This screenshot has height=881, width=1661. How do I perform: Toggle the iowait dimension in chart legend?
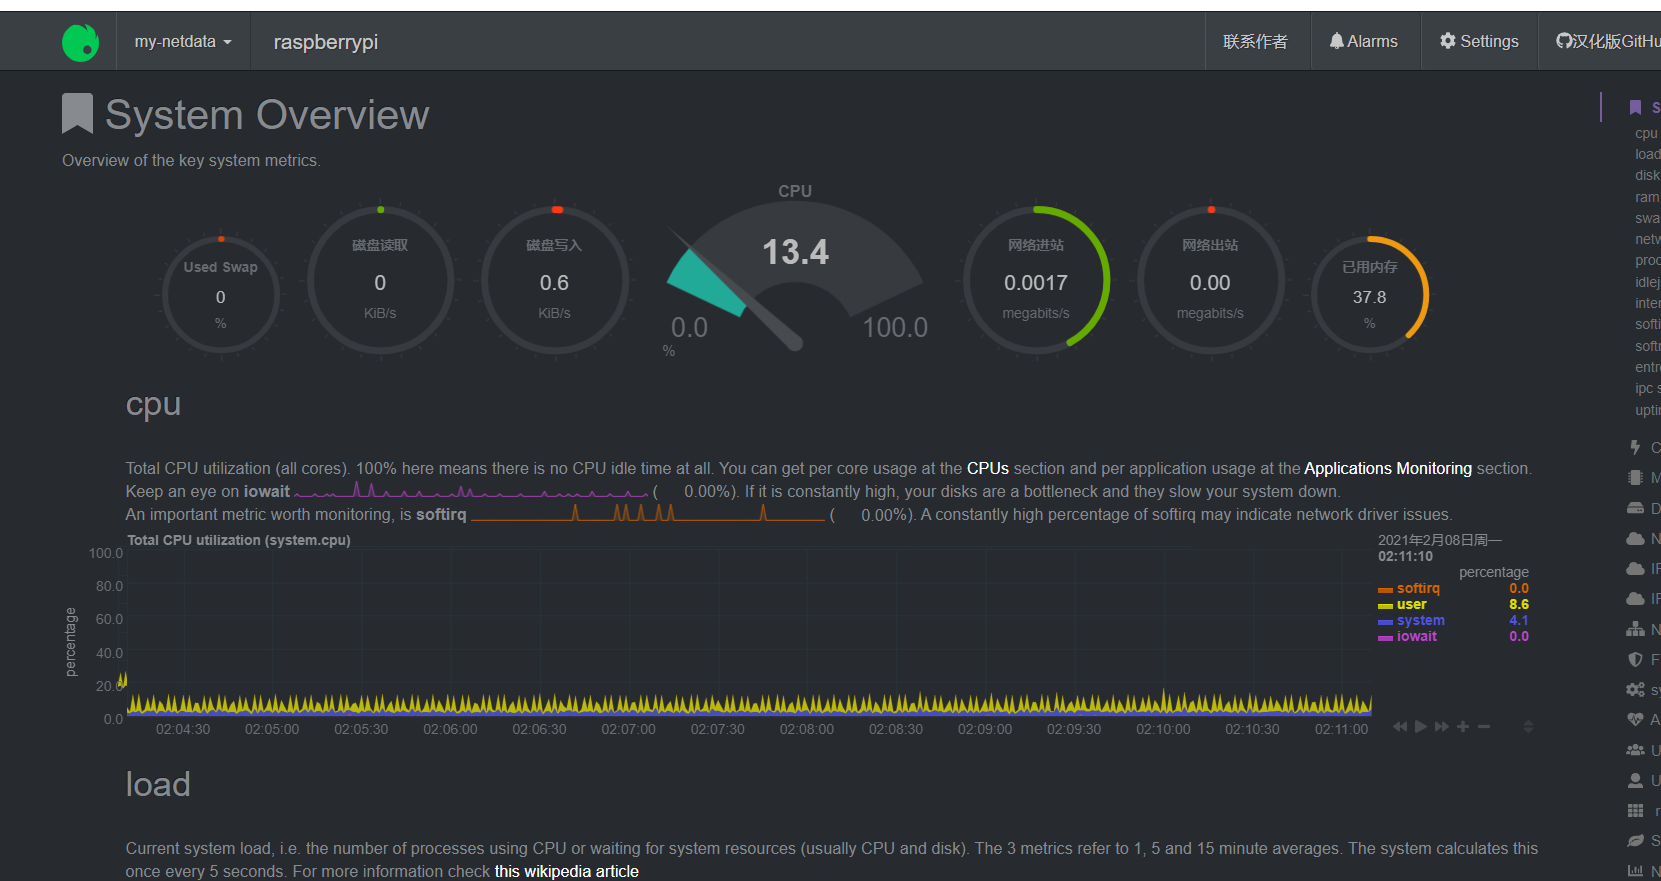coord(1416,636)
